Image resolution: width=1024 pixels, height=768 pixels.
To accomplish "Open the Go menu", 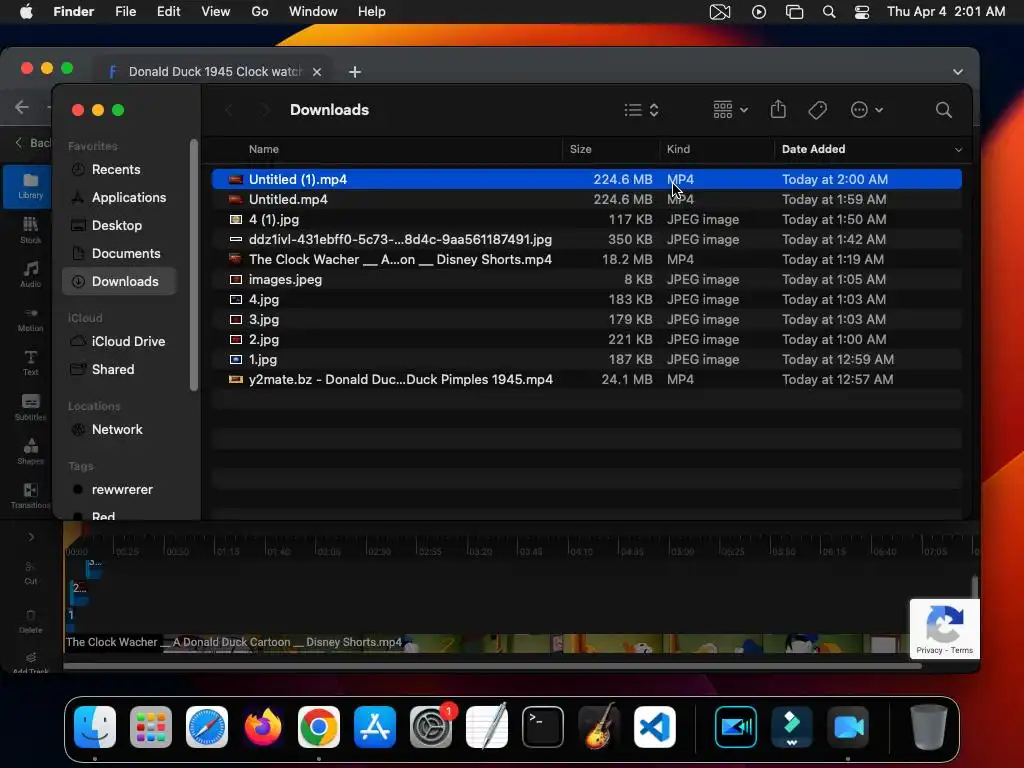I will (260, 12).
